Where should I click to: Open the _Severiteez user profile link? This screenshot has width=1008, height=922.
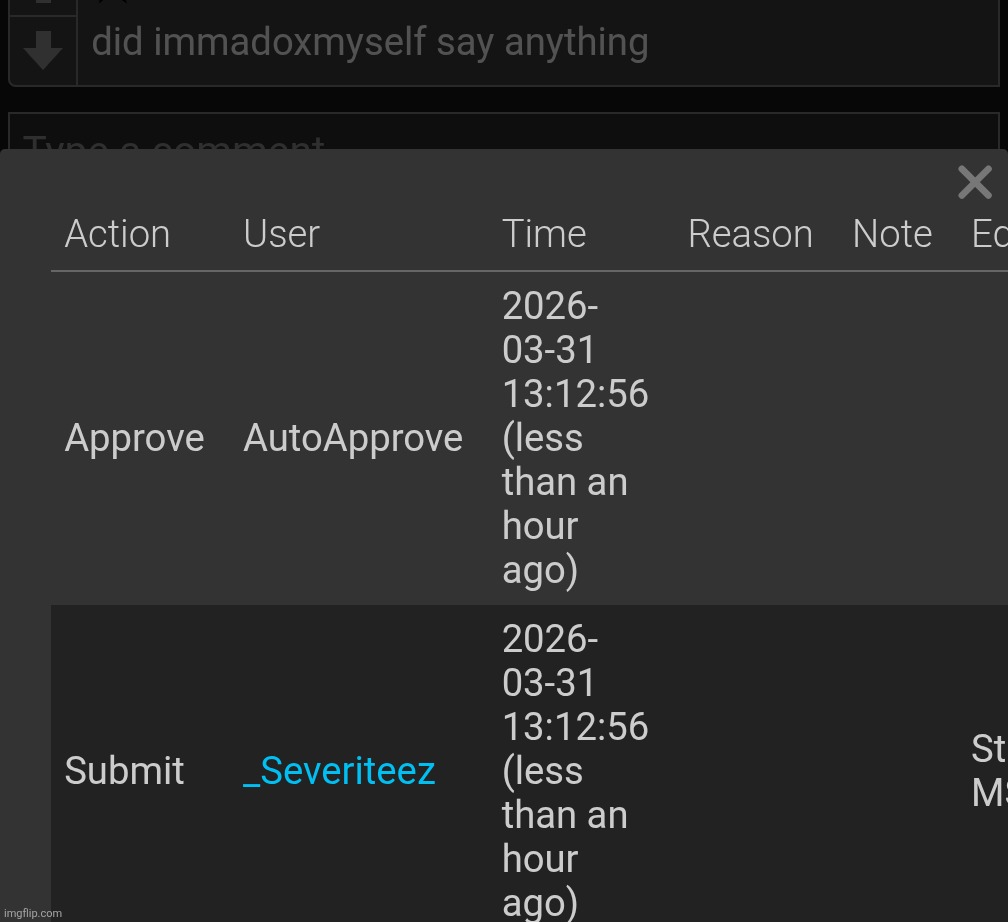click(x=340, y=771)
